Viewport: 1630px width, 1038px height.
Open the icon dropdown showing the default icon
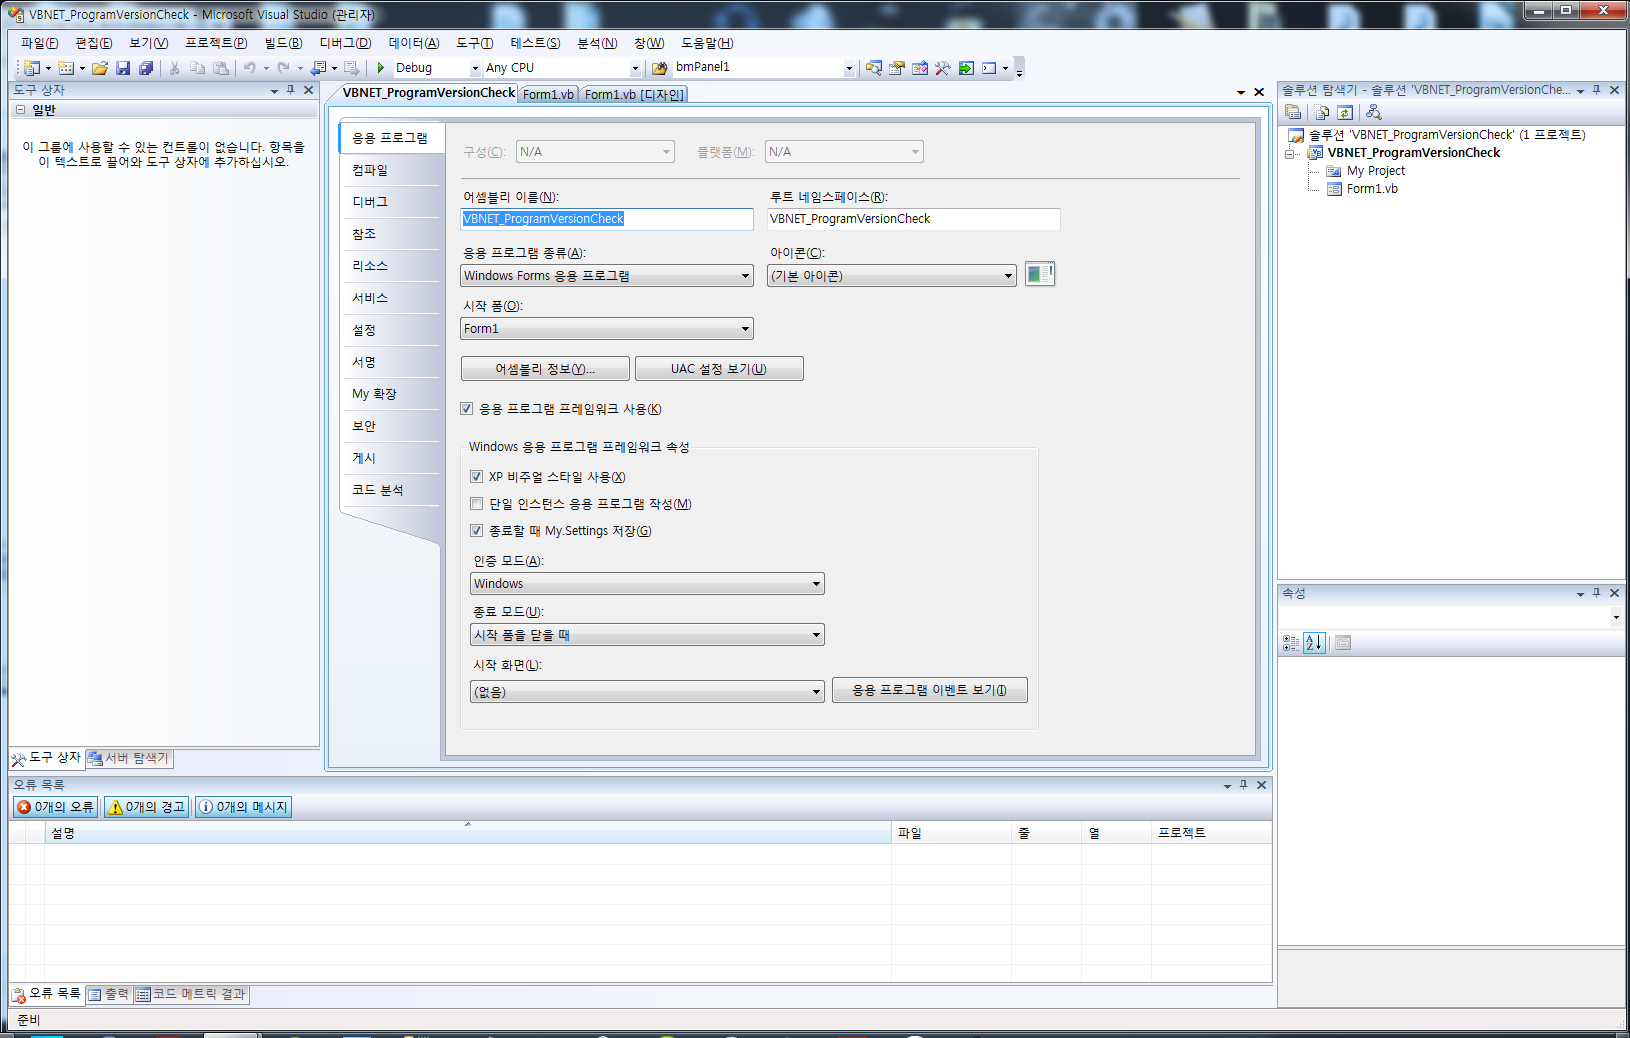[x=892, y=276]
